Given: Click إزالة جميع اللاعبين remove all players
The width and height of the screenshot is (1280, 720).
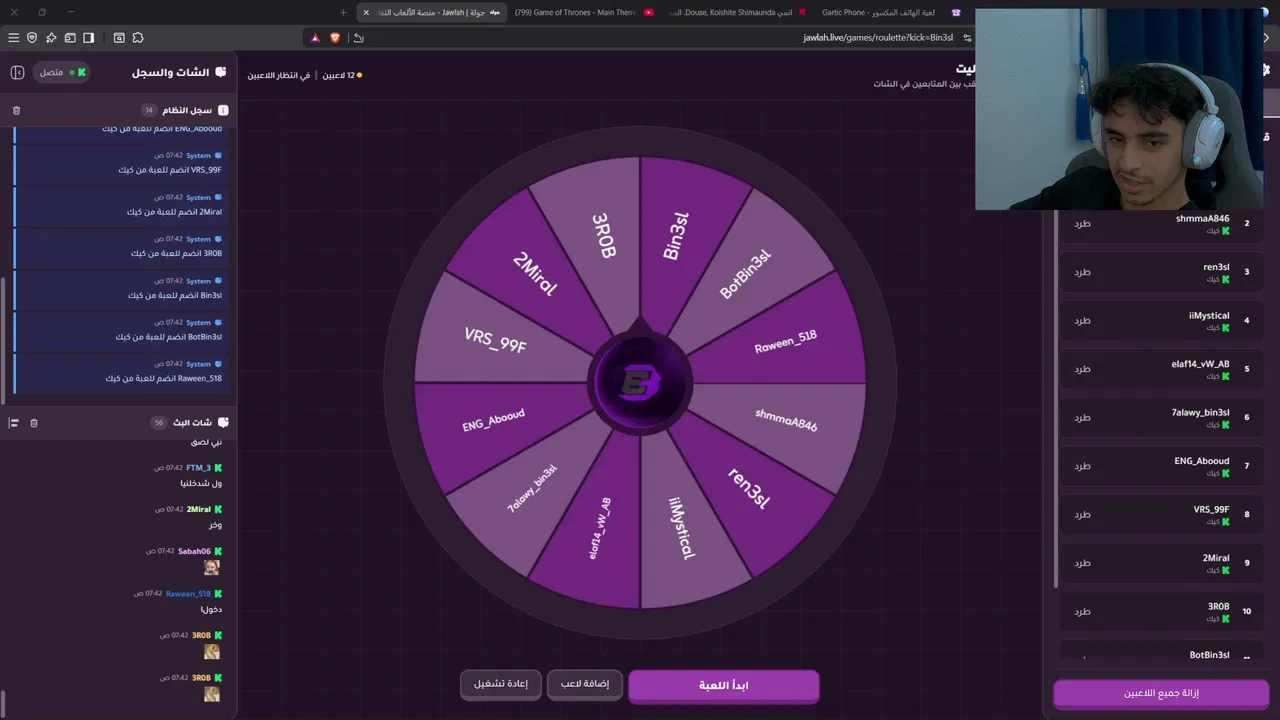Looking at the screenshot, I should (1161, 693).
